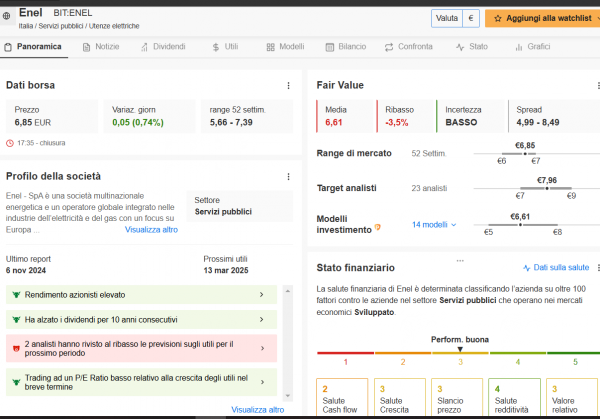The height and width of the screenshot is (419, 600).
Task: Open Dati sulla salute link
Action: 561,267
